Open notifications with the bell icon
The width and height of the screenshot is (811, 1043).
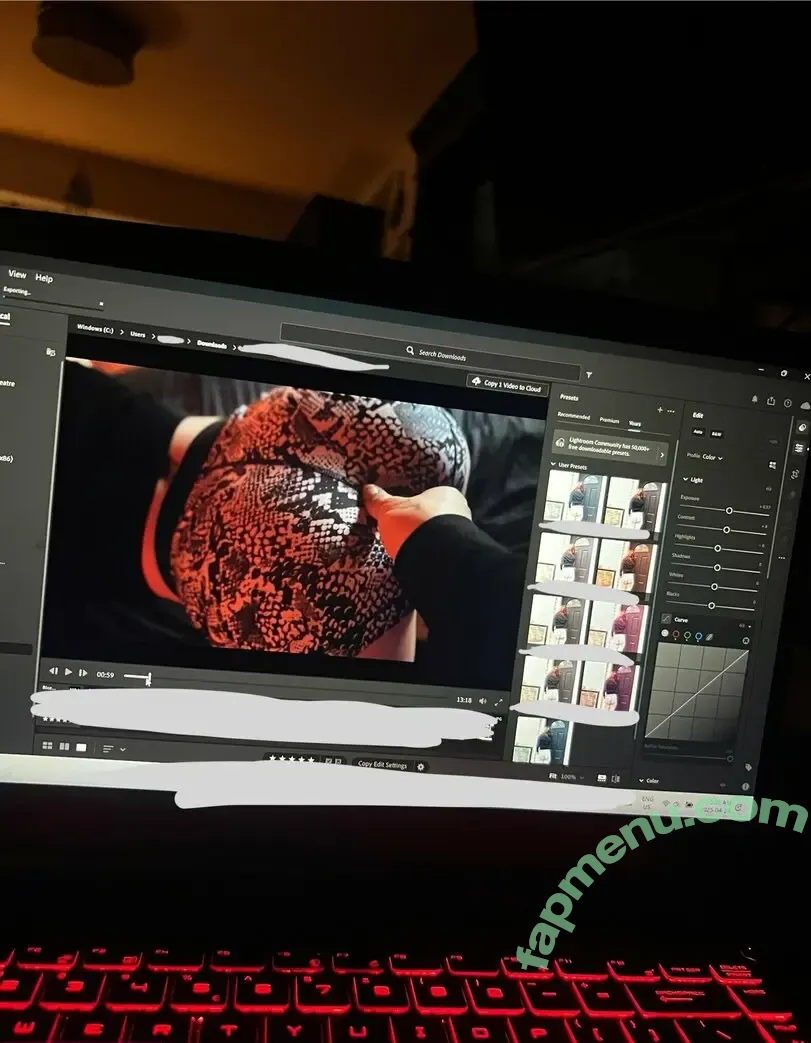pos(754,400)
